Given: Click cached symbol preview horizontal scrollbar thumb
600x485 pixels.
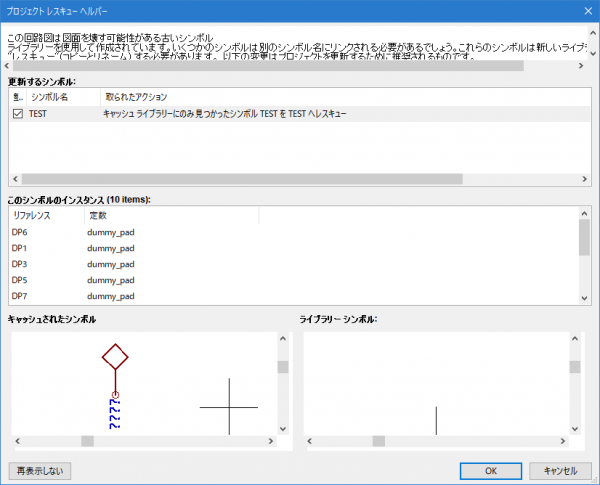Looking at the screenshot, I should coord(88,440).
